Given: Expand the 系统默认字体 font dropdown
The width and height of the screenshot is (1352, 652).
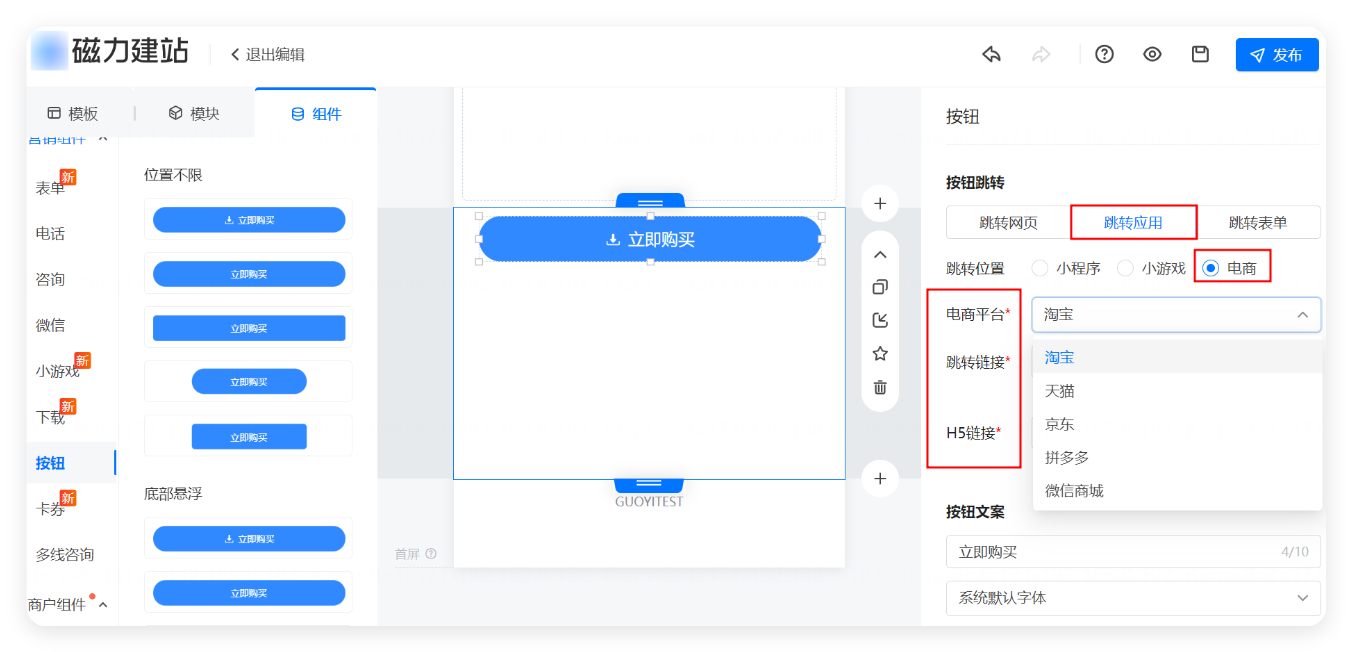Looking at the screenshot, I should (1132, 598).
